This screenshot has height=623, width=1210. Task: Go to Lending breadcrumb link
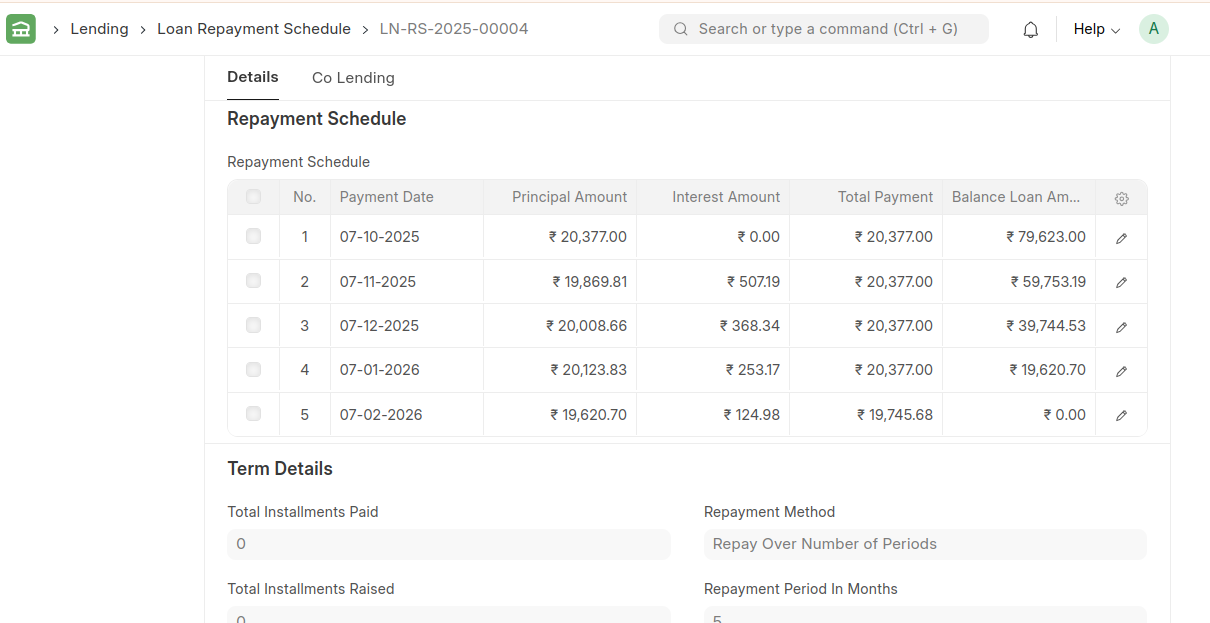click(x=99, y=29)
